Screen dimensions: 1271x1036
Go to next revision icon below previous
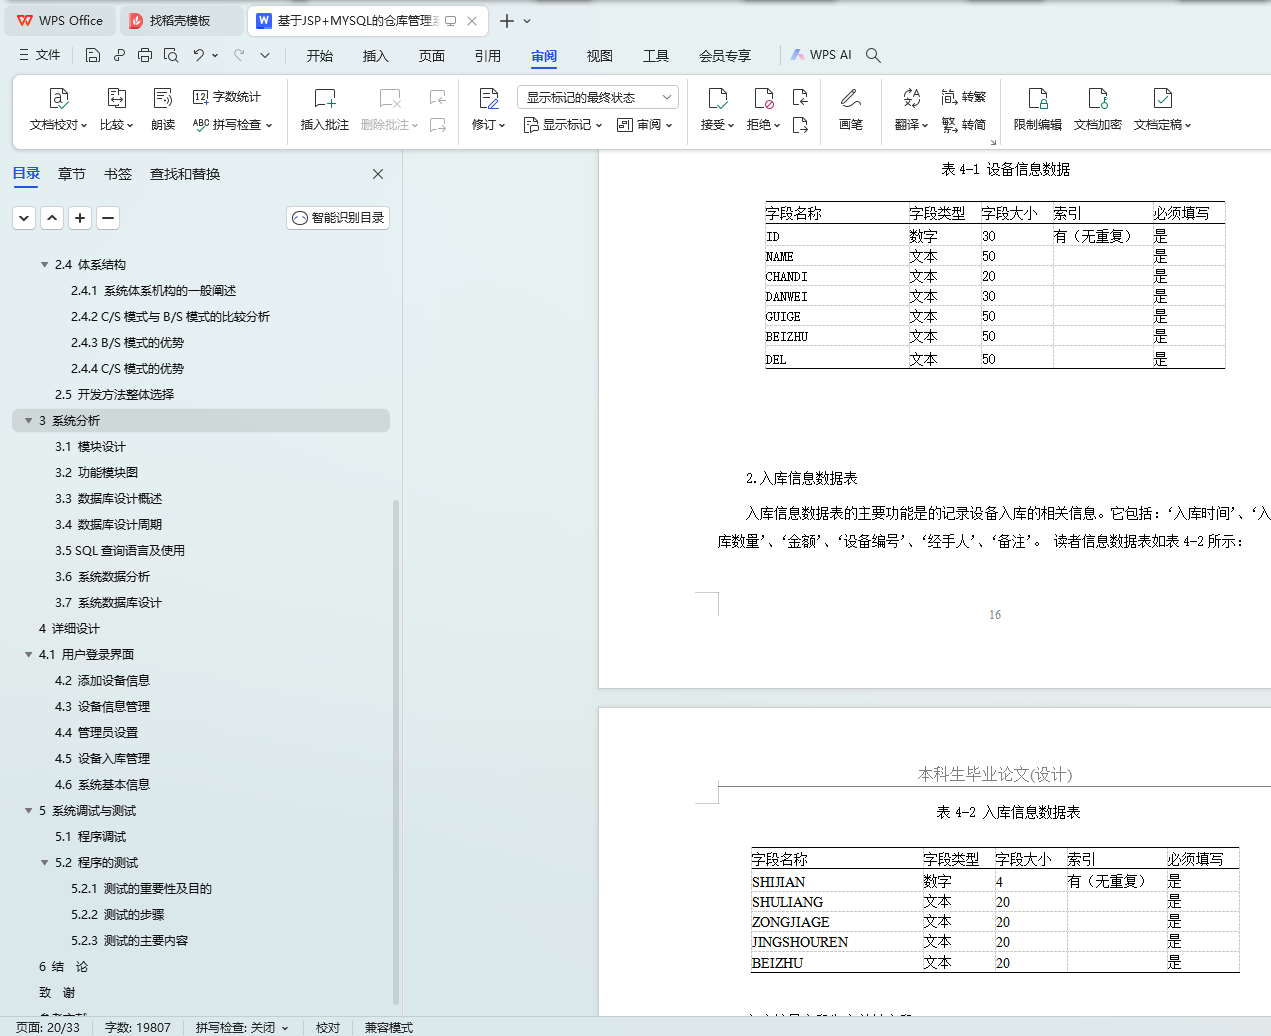point(800,125)
